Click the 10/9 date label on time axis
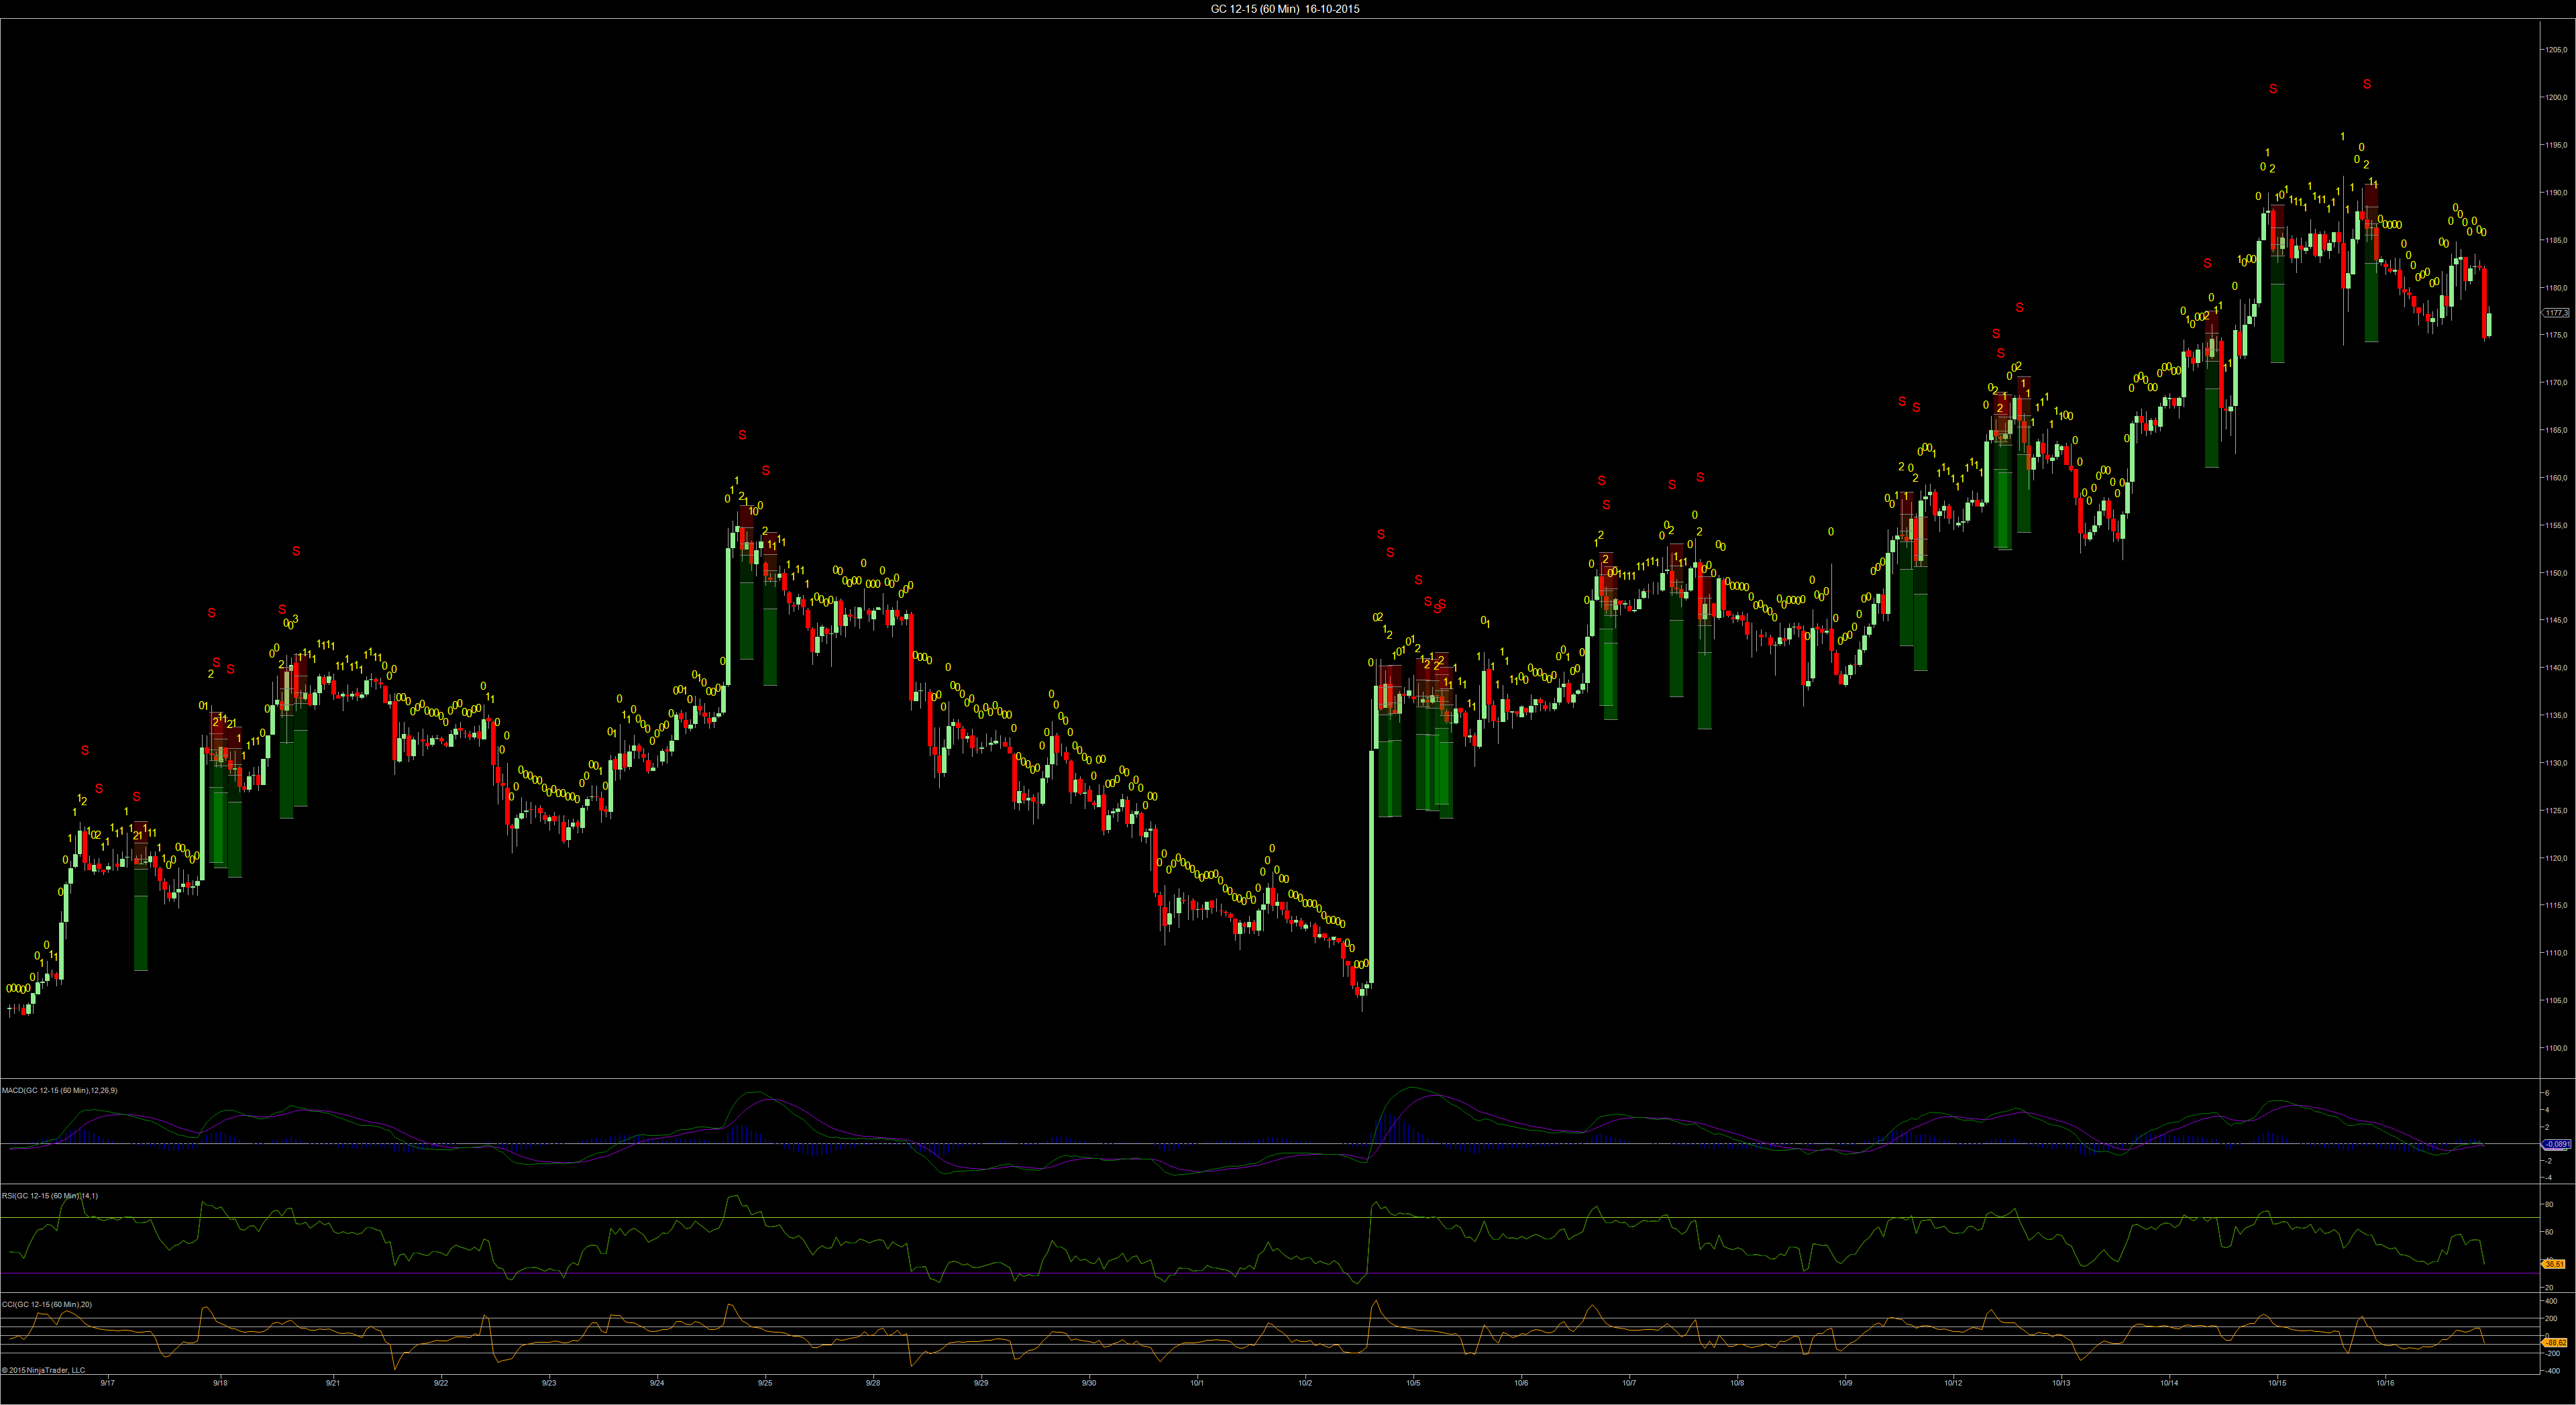 pyautogui.click(x=1845, y=1384)
